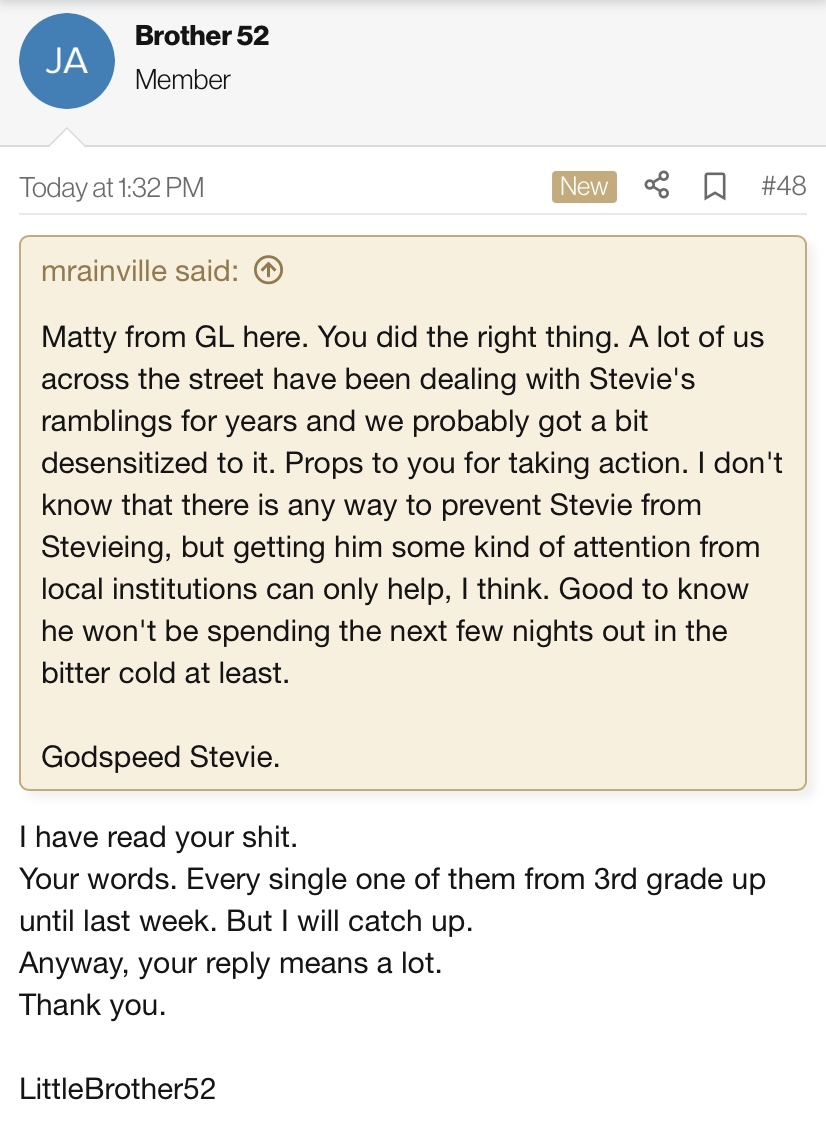Click the reply line "until last week. But I will catch up."
The height and width of the screenshot is (1129, 826).
[x=245, y=921]
